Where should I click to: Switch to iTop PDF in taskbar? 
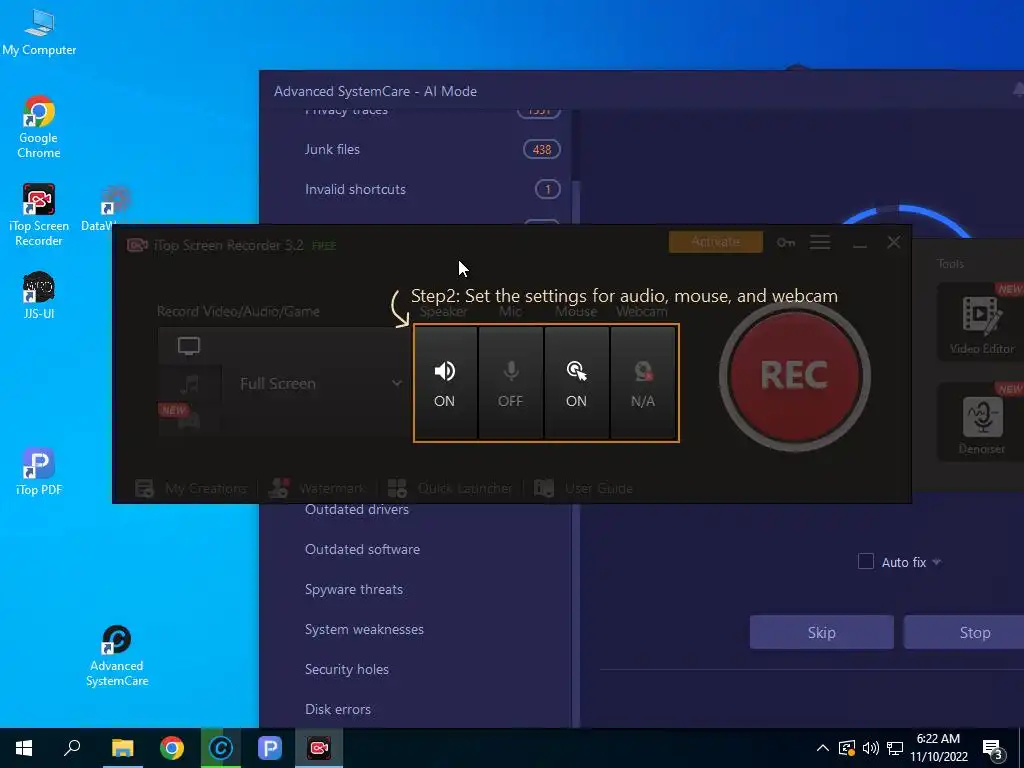pos(270,748)
